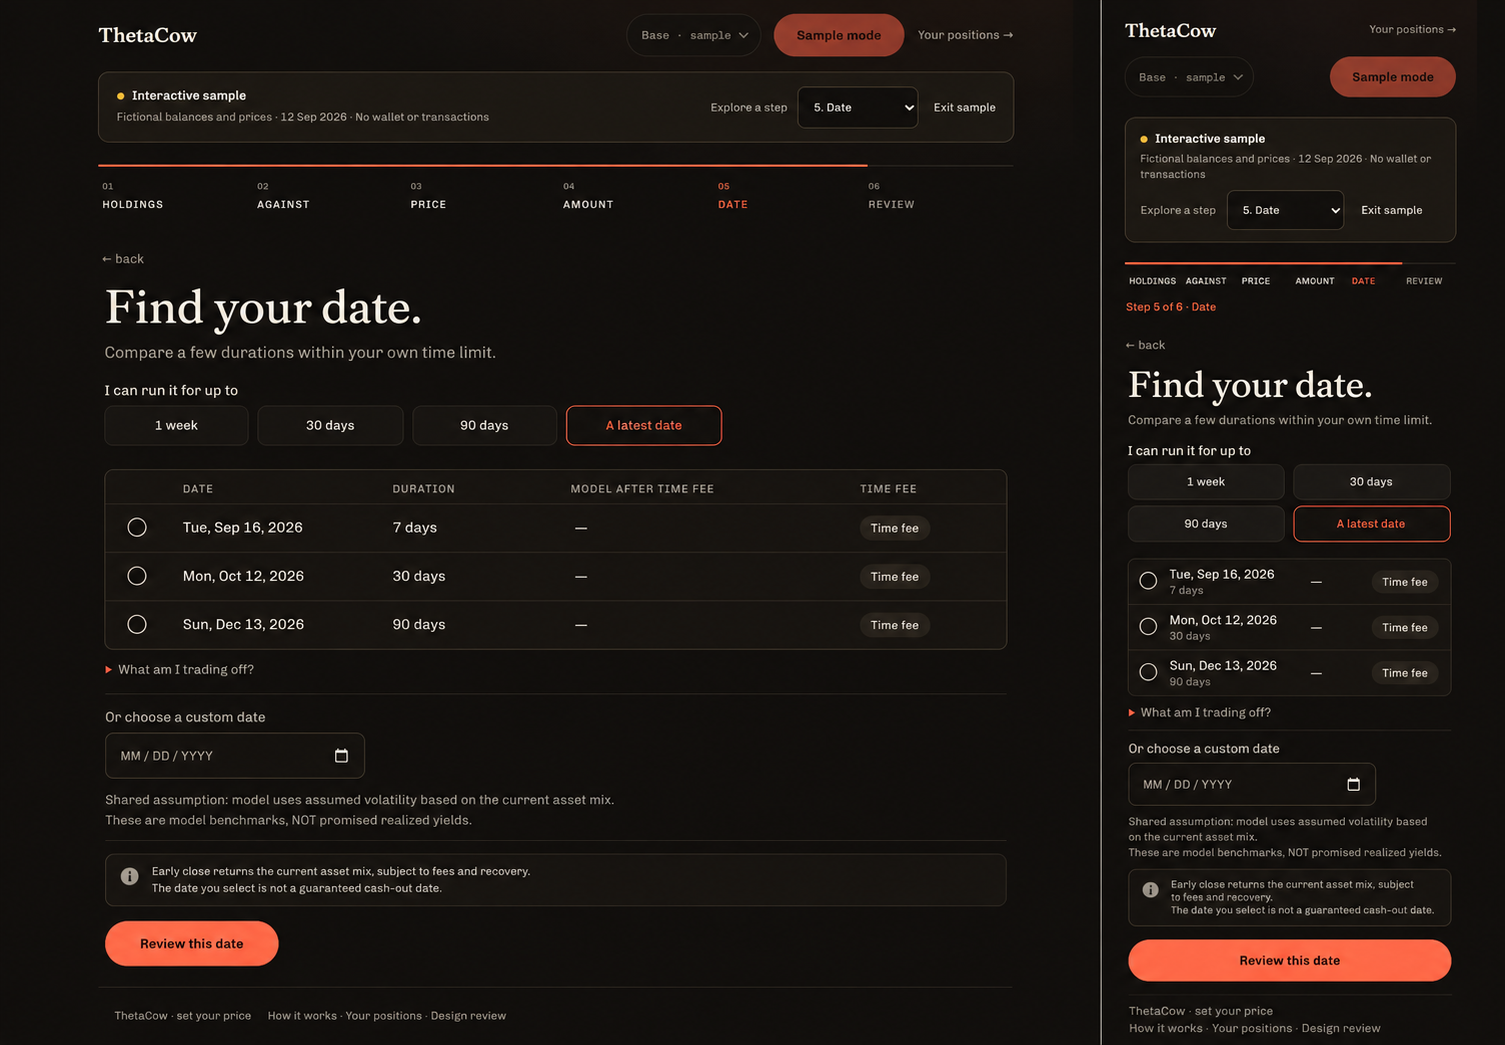Choose 1 week duration in right panel

(1206, 482)
